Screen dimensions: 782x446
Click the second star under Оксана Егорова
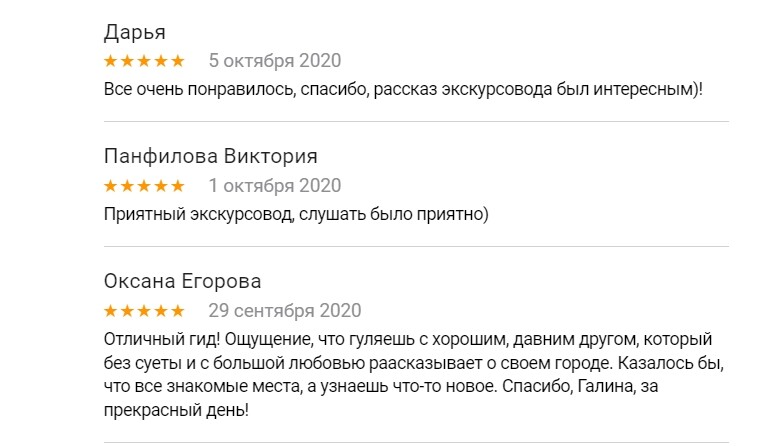click(127, 311)
